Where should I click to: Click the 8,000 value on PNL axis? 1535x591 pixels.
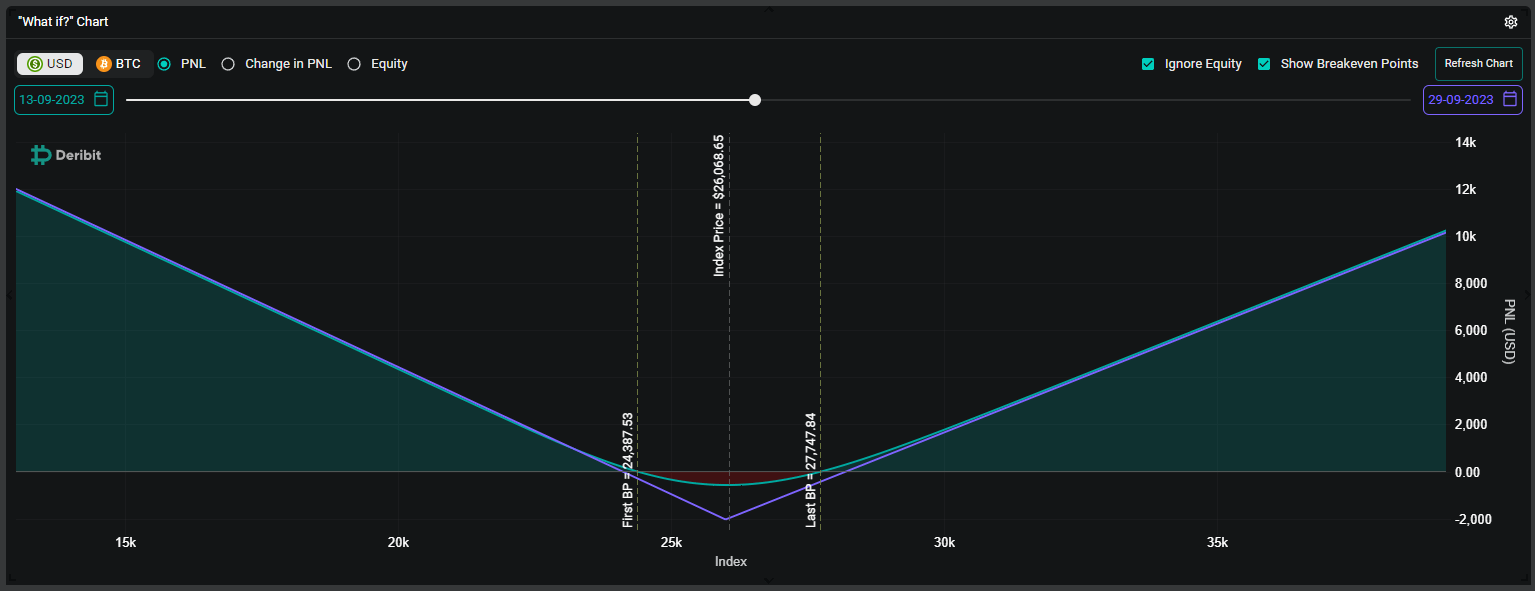pos(1472,284)
